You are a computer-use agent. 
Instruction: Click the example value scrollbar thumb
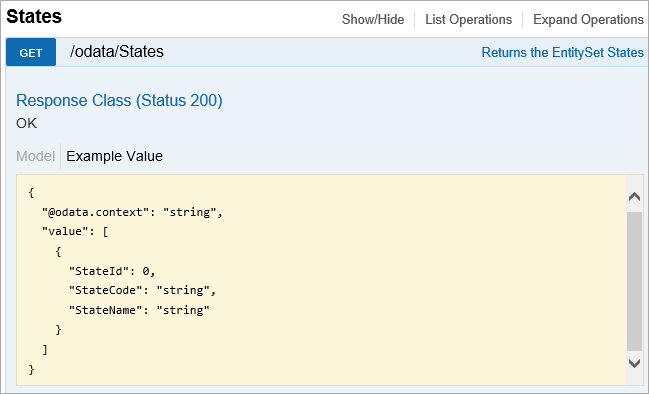click(x=634, y=281)
